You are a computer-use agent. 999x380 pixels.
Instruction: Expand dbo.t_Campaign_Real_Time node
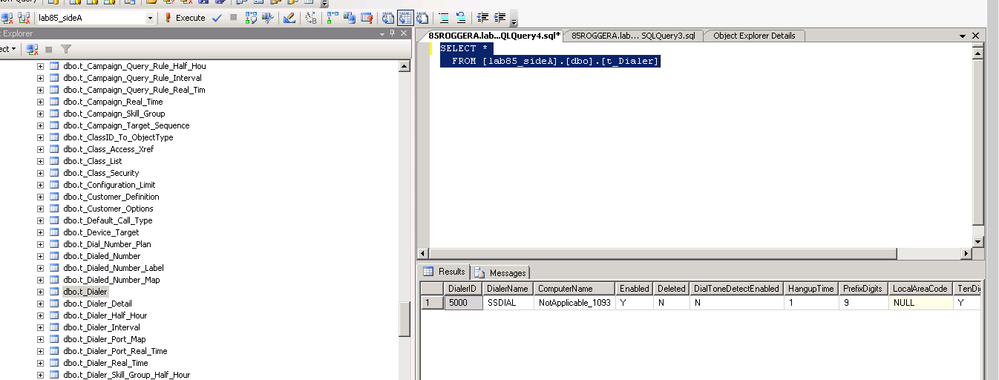(x=41, y=101)
